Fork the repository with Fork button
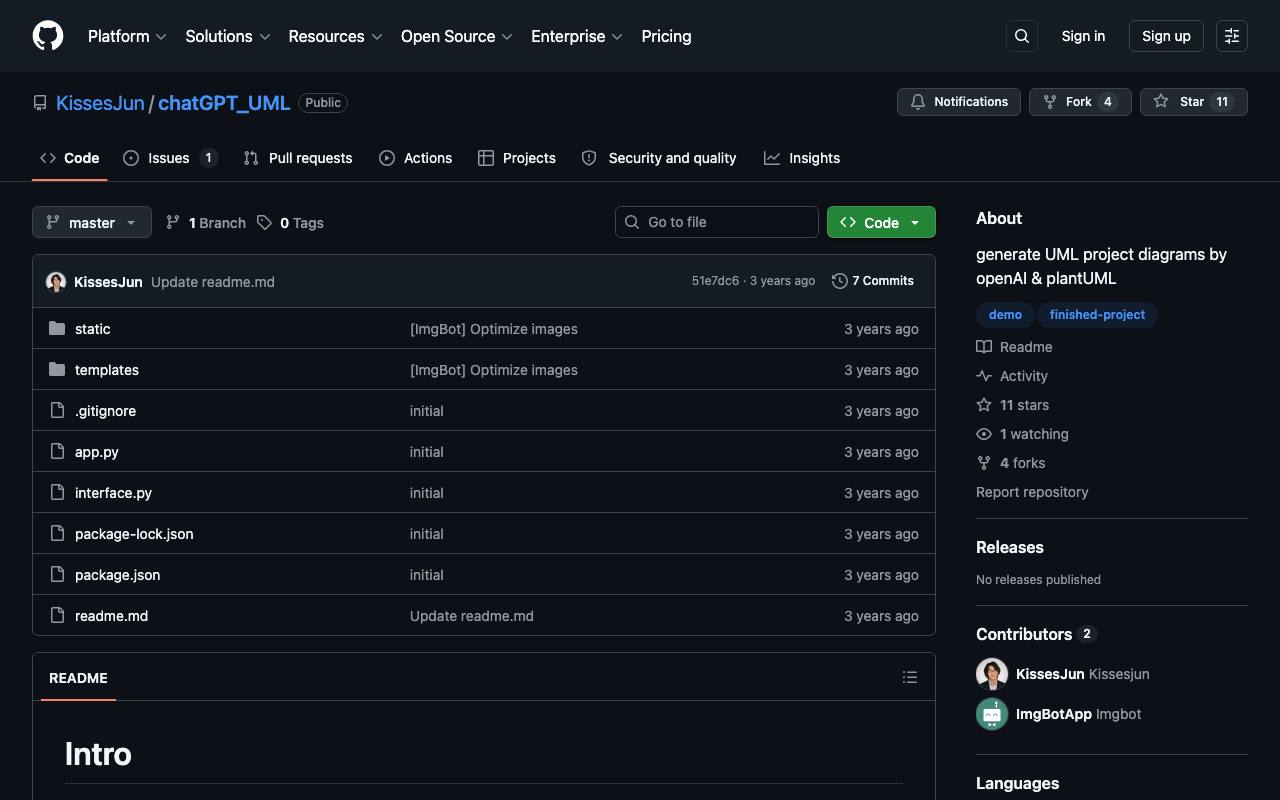Image resolution: width=1280 pixels, height=800 pixels. pos(1080,102)
